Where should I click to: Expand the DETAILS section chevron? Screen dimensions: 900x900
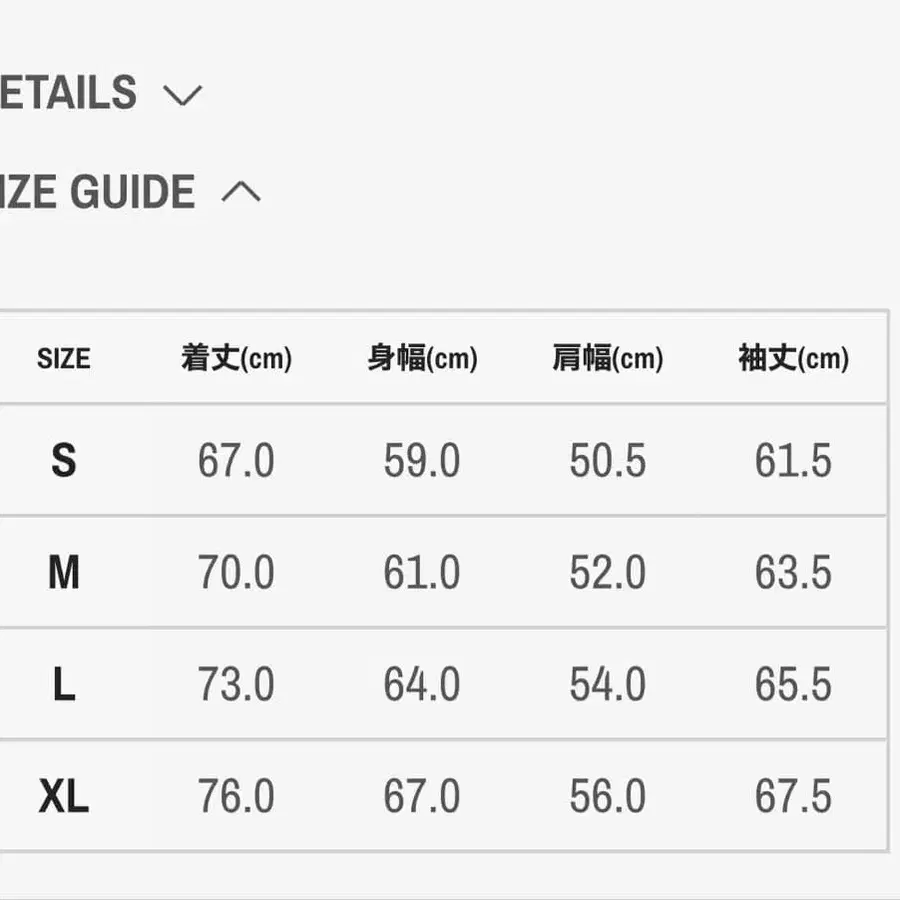tap(182, 95)
